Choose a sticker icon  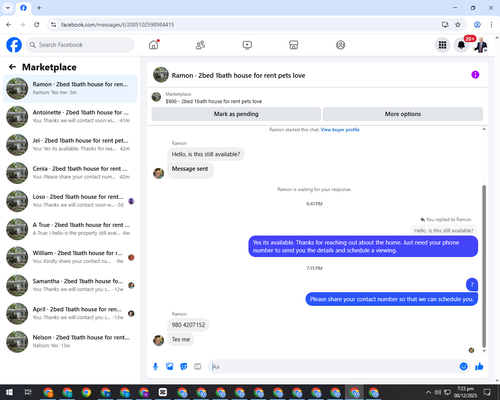(184, 367)
